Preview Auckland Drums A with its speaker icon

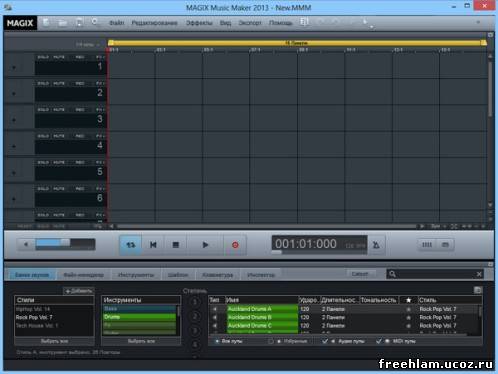[215, 309]
